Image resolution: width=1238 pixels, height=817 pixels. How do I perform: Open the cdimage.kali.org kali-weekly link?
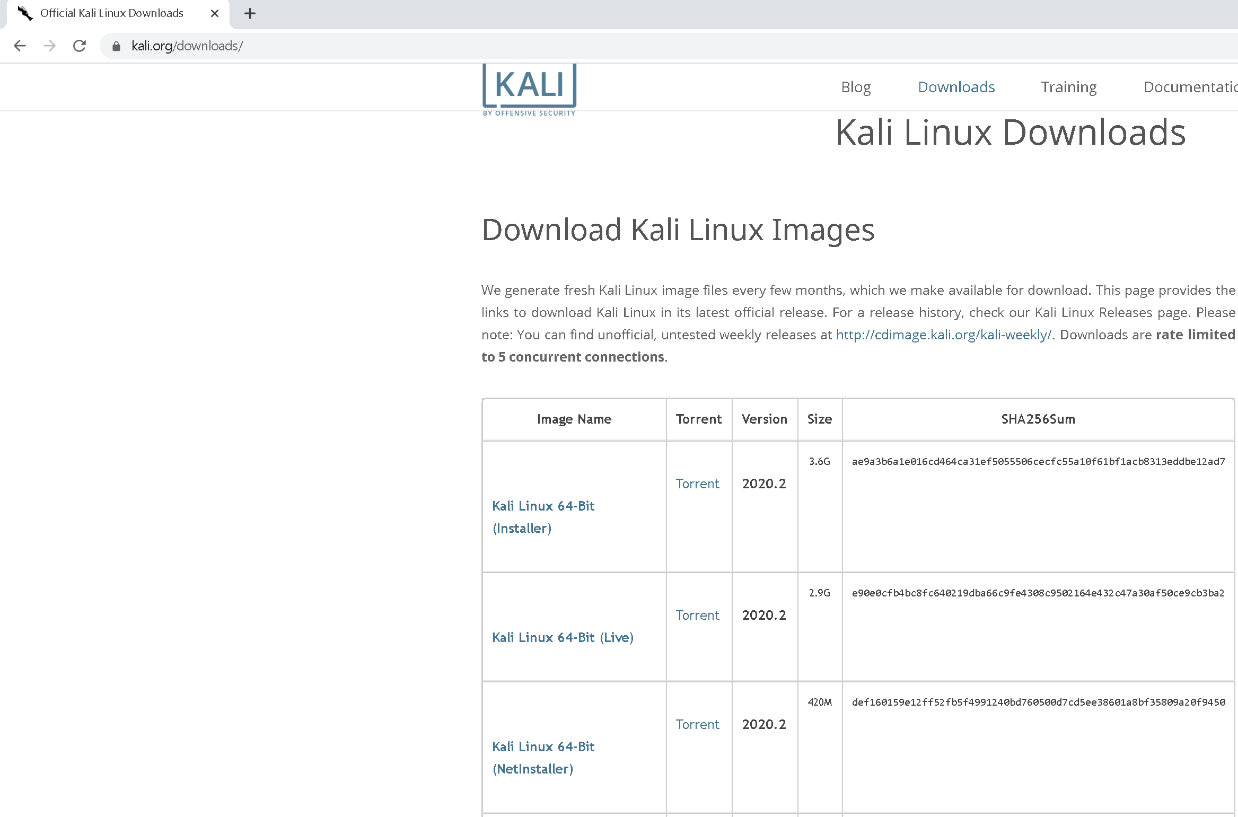(x=943, y=335)
